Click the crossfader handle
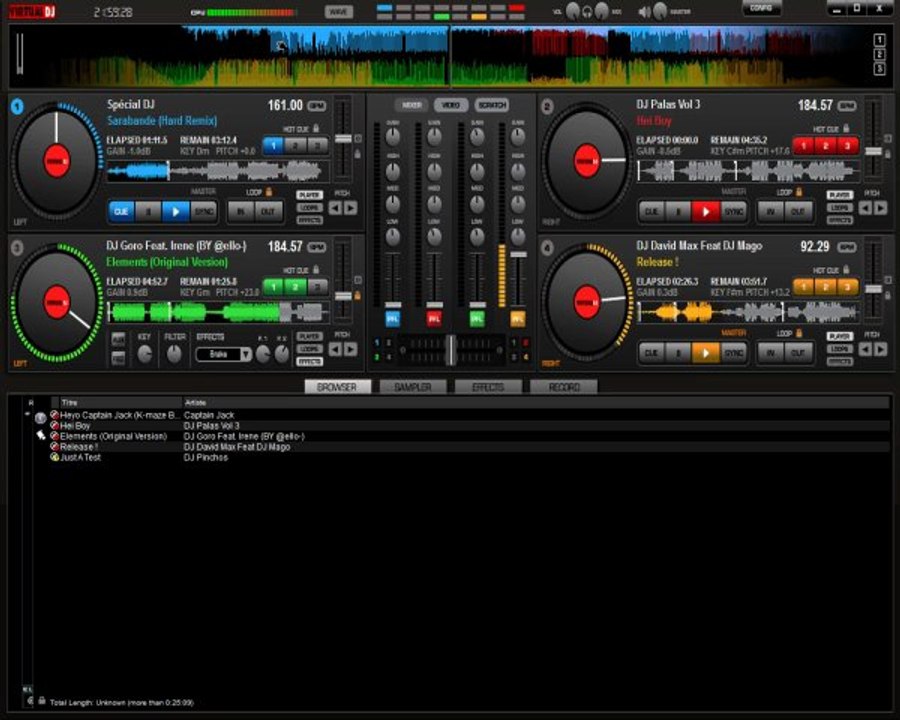Screen dimensions: 900x720 point(451,350)
